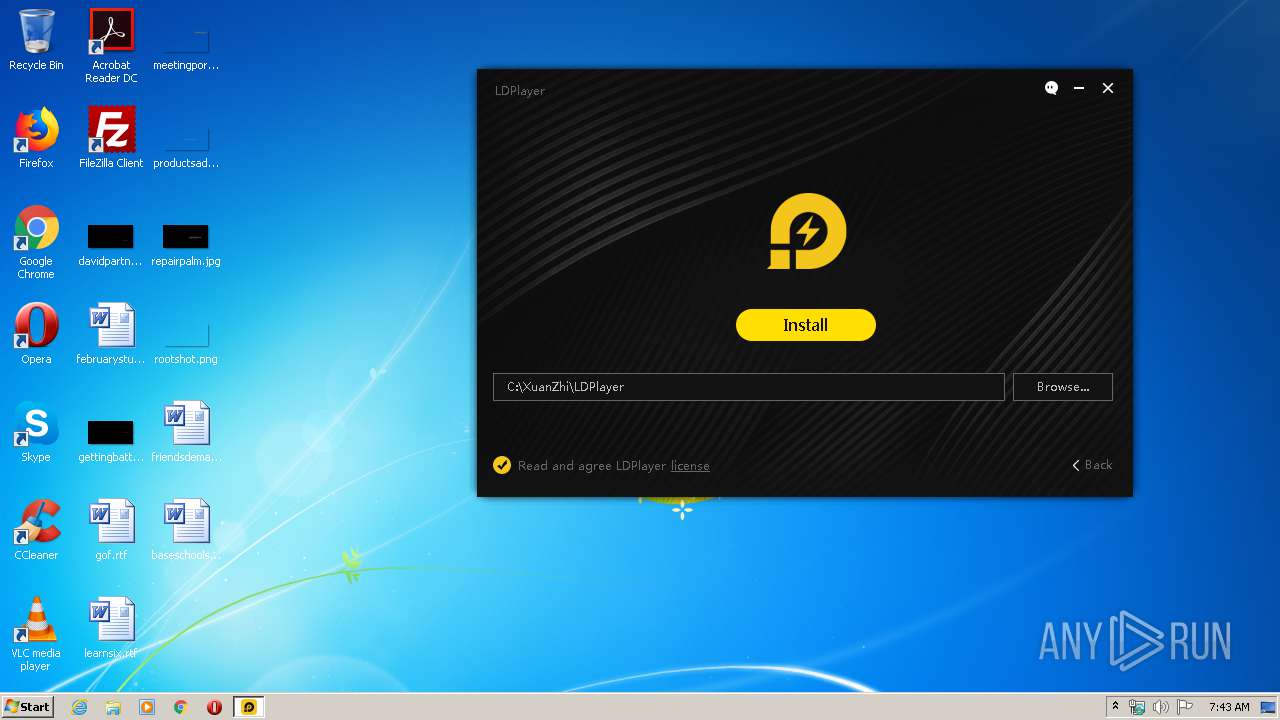Select the Google Chrome desktop shortcut
Image resolution: width=1280 pixels, height=720 pixels.
tap(36, 242)
